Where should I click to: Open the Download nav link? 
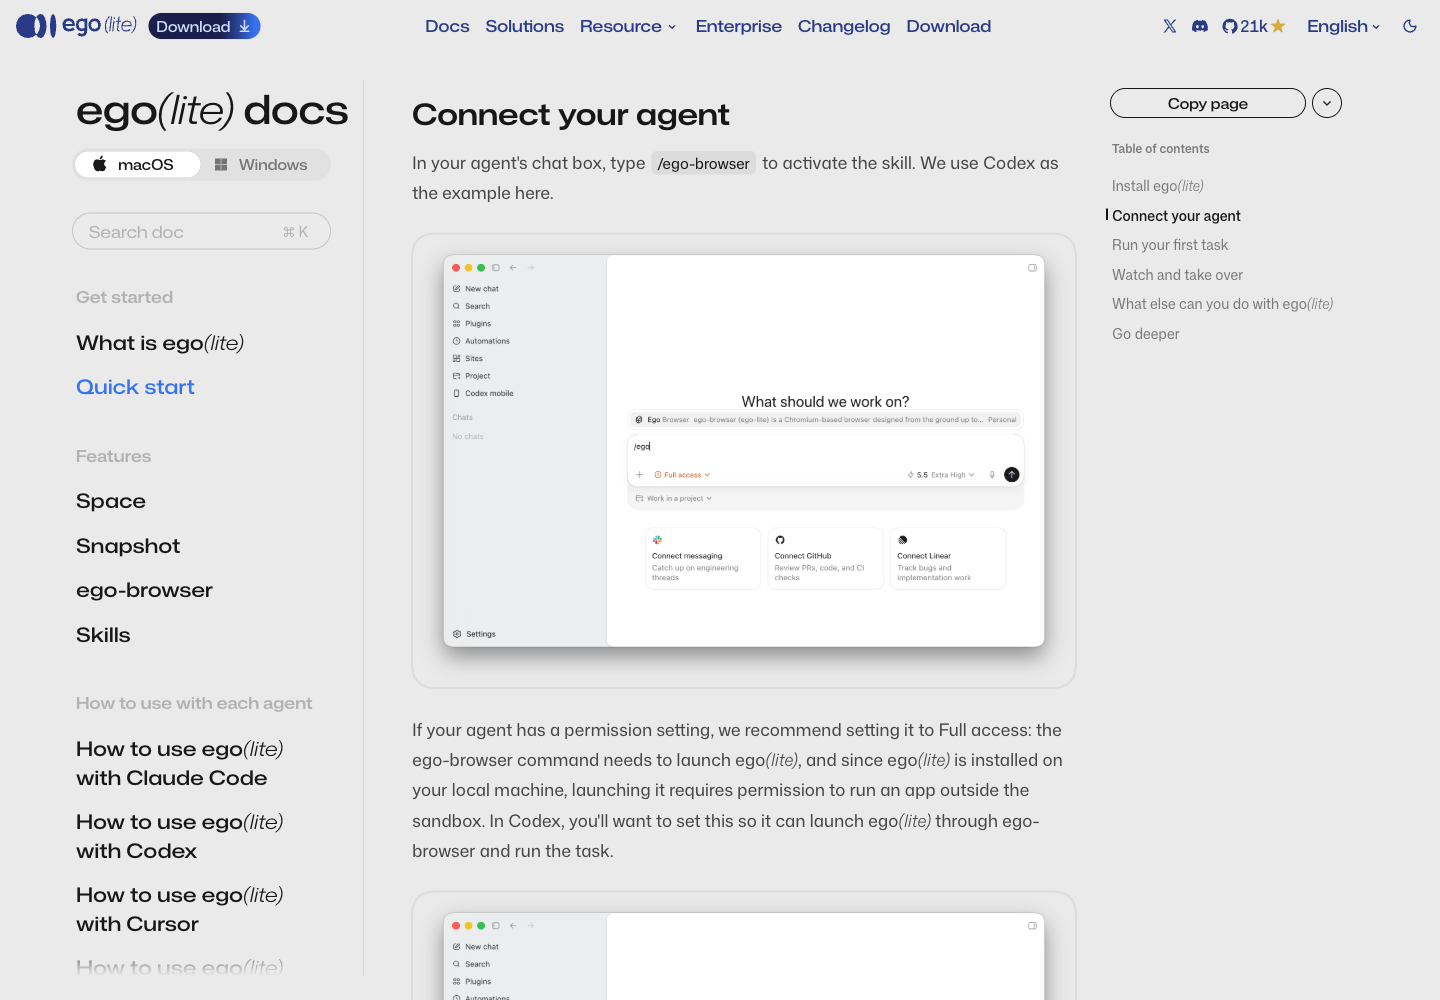(949, 26)
